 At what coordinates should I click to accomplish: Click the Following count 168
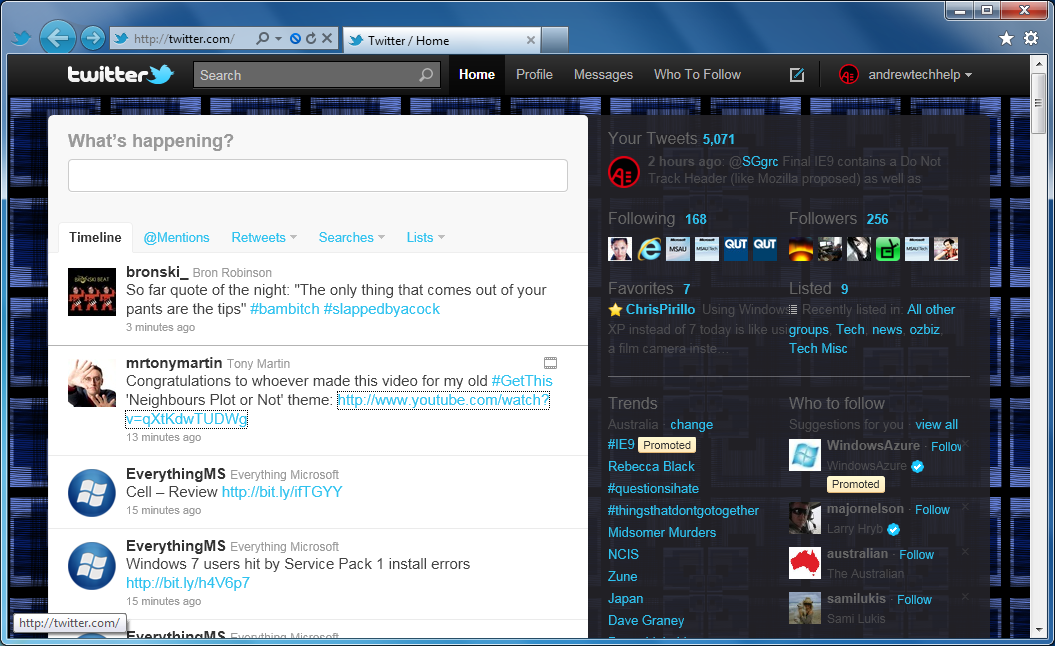pyautogui.click(x=696, y=219)
